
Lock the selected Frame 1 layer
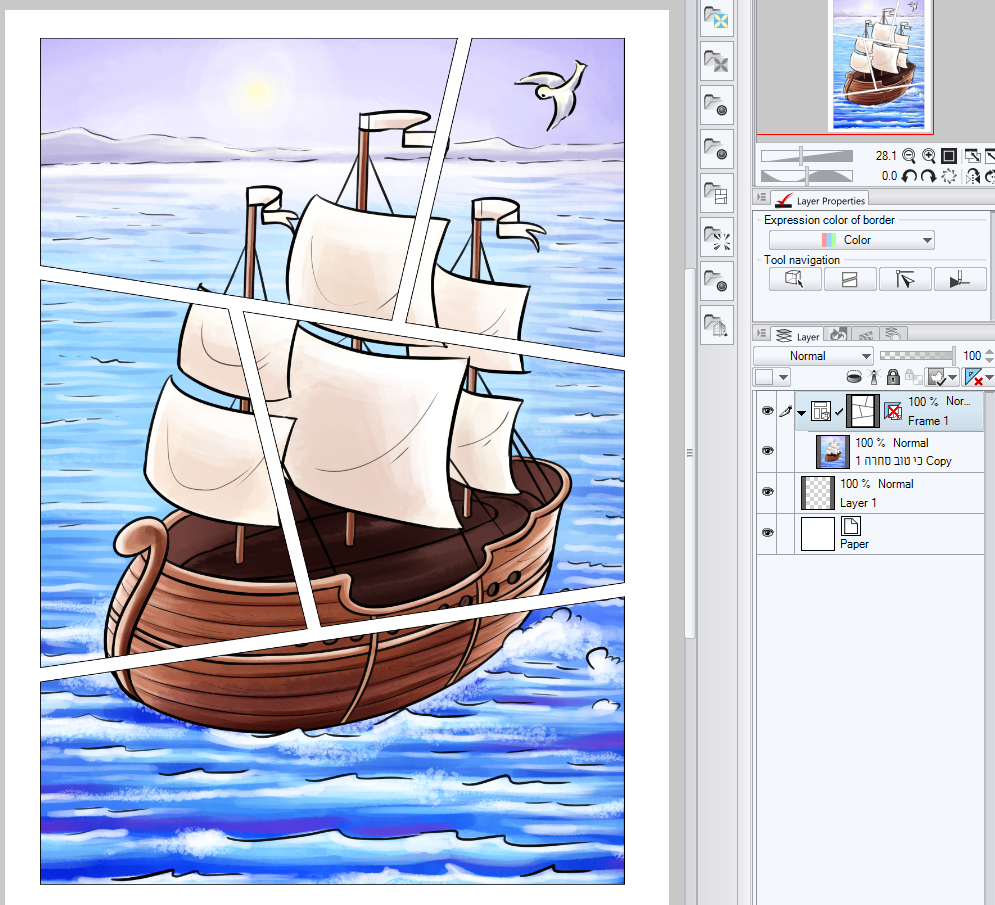click(x=891, y=377)
